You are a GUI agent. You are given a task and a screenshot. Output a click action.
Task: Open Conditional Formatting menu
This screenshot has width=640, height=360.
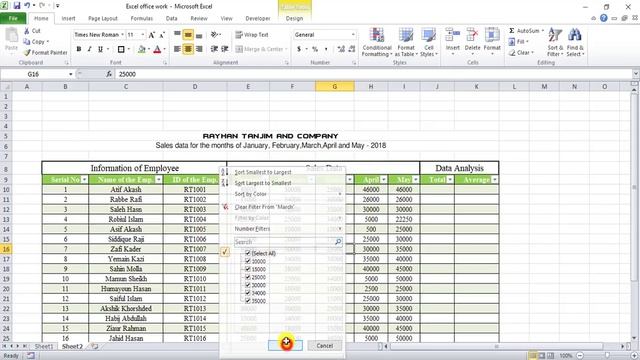pos(377,42)
